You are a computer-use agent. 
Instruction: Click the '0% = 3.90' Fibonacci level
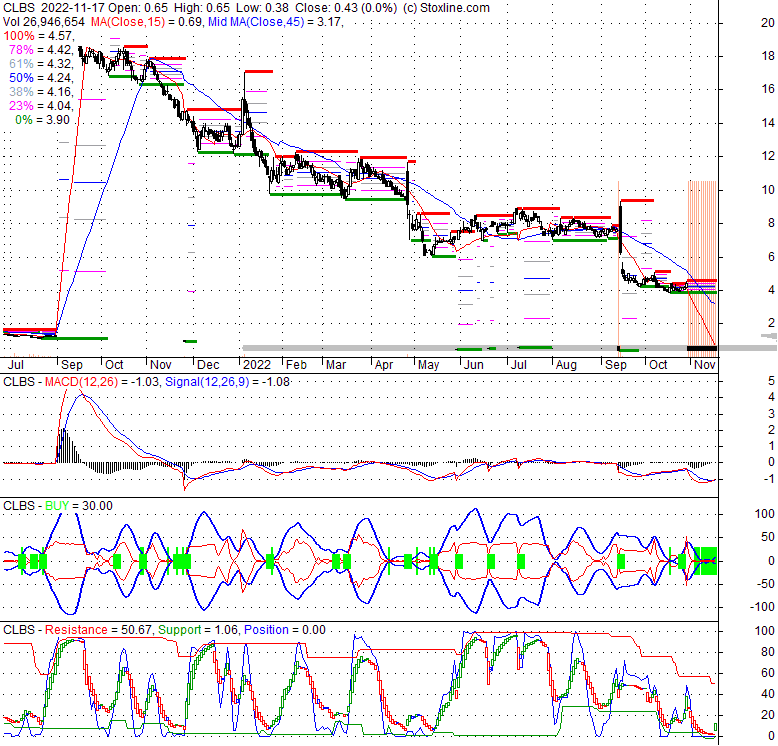click(x=43, y=120)
